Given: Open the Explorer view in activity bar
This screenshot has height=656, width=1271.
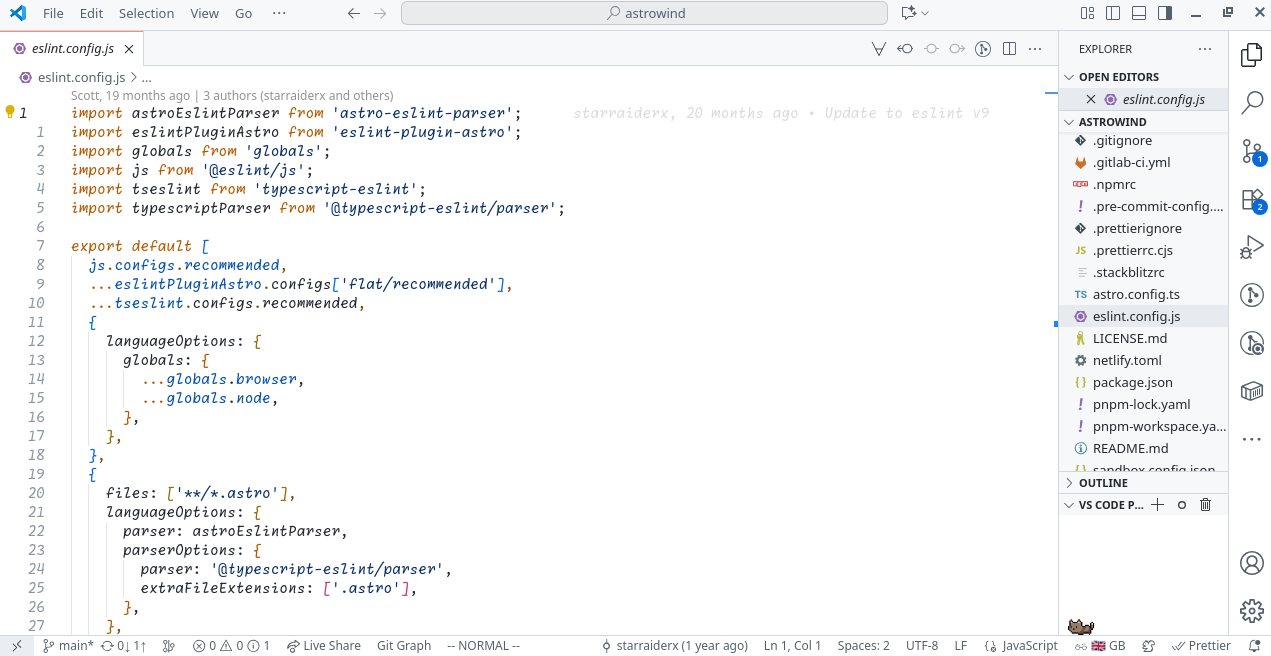Looking at the screenshot, I should 1251,55.
